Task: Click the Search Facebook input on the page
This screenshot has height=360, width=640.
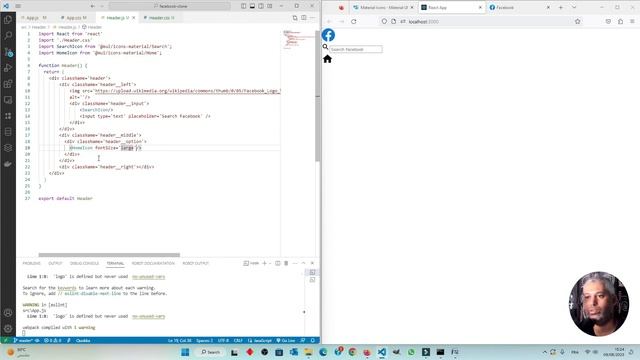Action: point(356,49)
